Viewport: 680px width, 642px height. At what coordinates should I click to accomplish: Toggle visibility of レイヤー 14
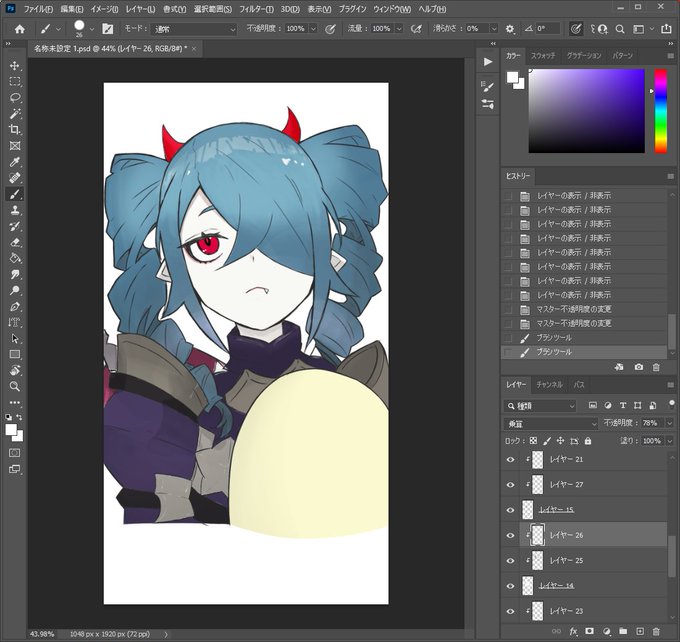[510, 586]
